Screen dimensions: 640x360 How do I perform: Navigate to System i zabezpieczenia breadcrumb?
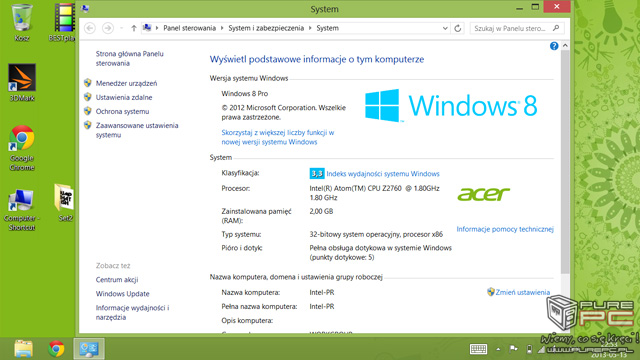(x=266, y=28)
